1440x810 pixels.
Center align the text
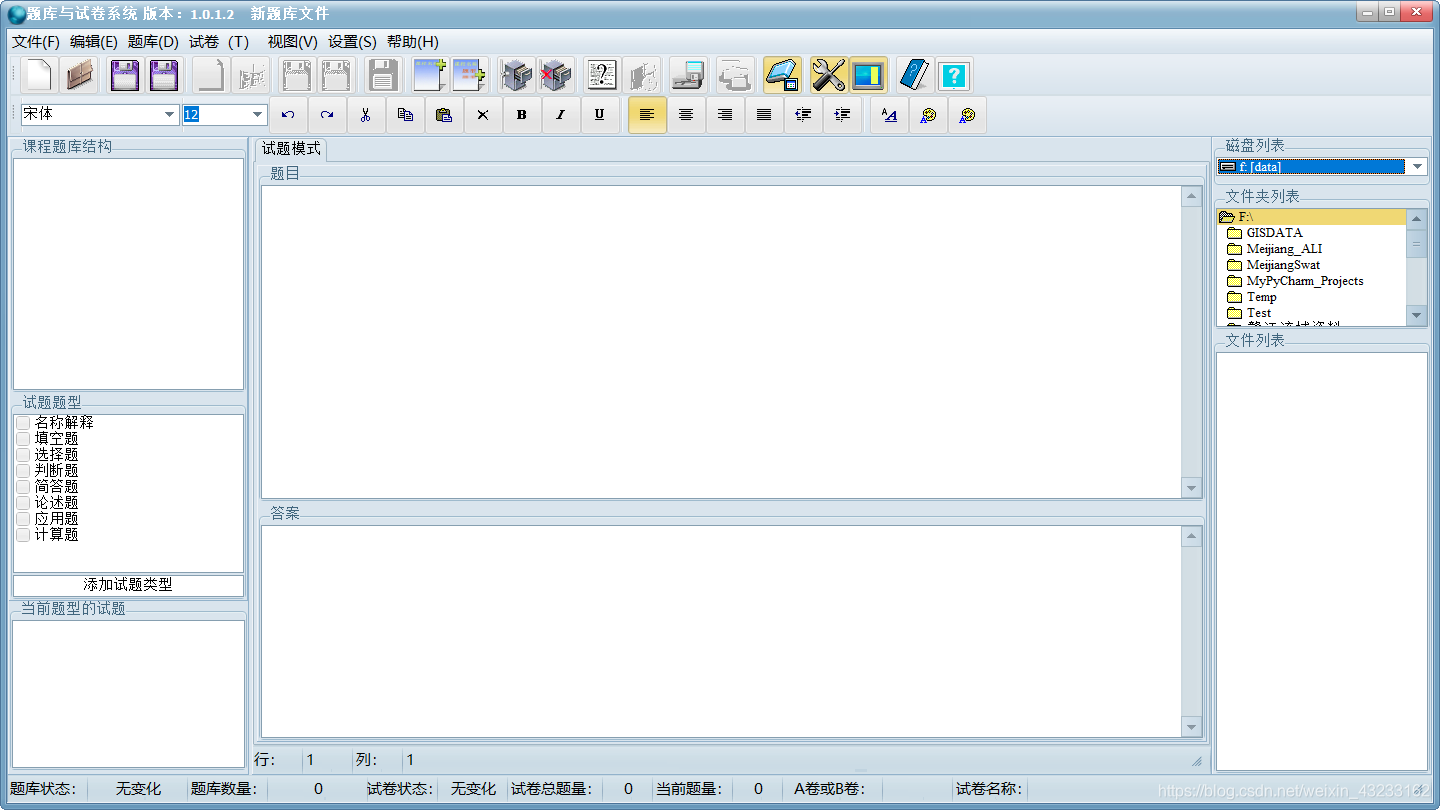[686, 115]
